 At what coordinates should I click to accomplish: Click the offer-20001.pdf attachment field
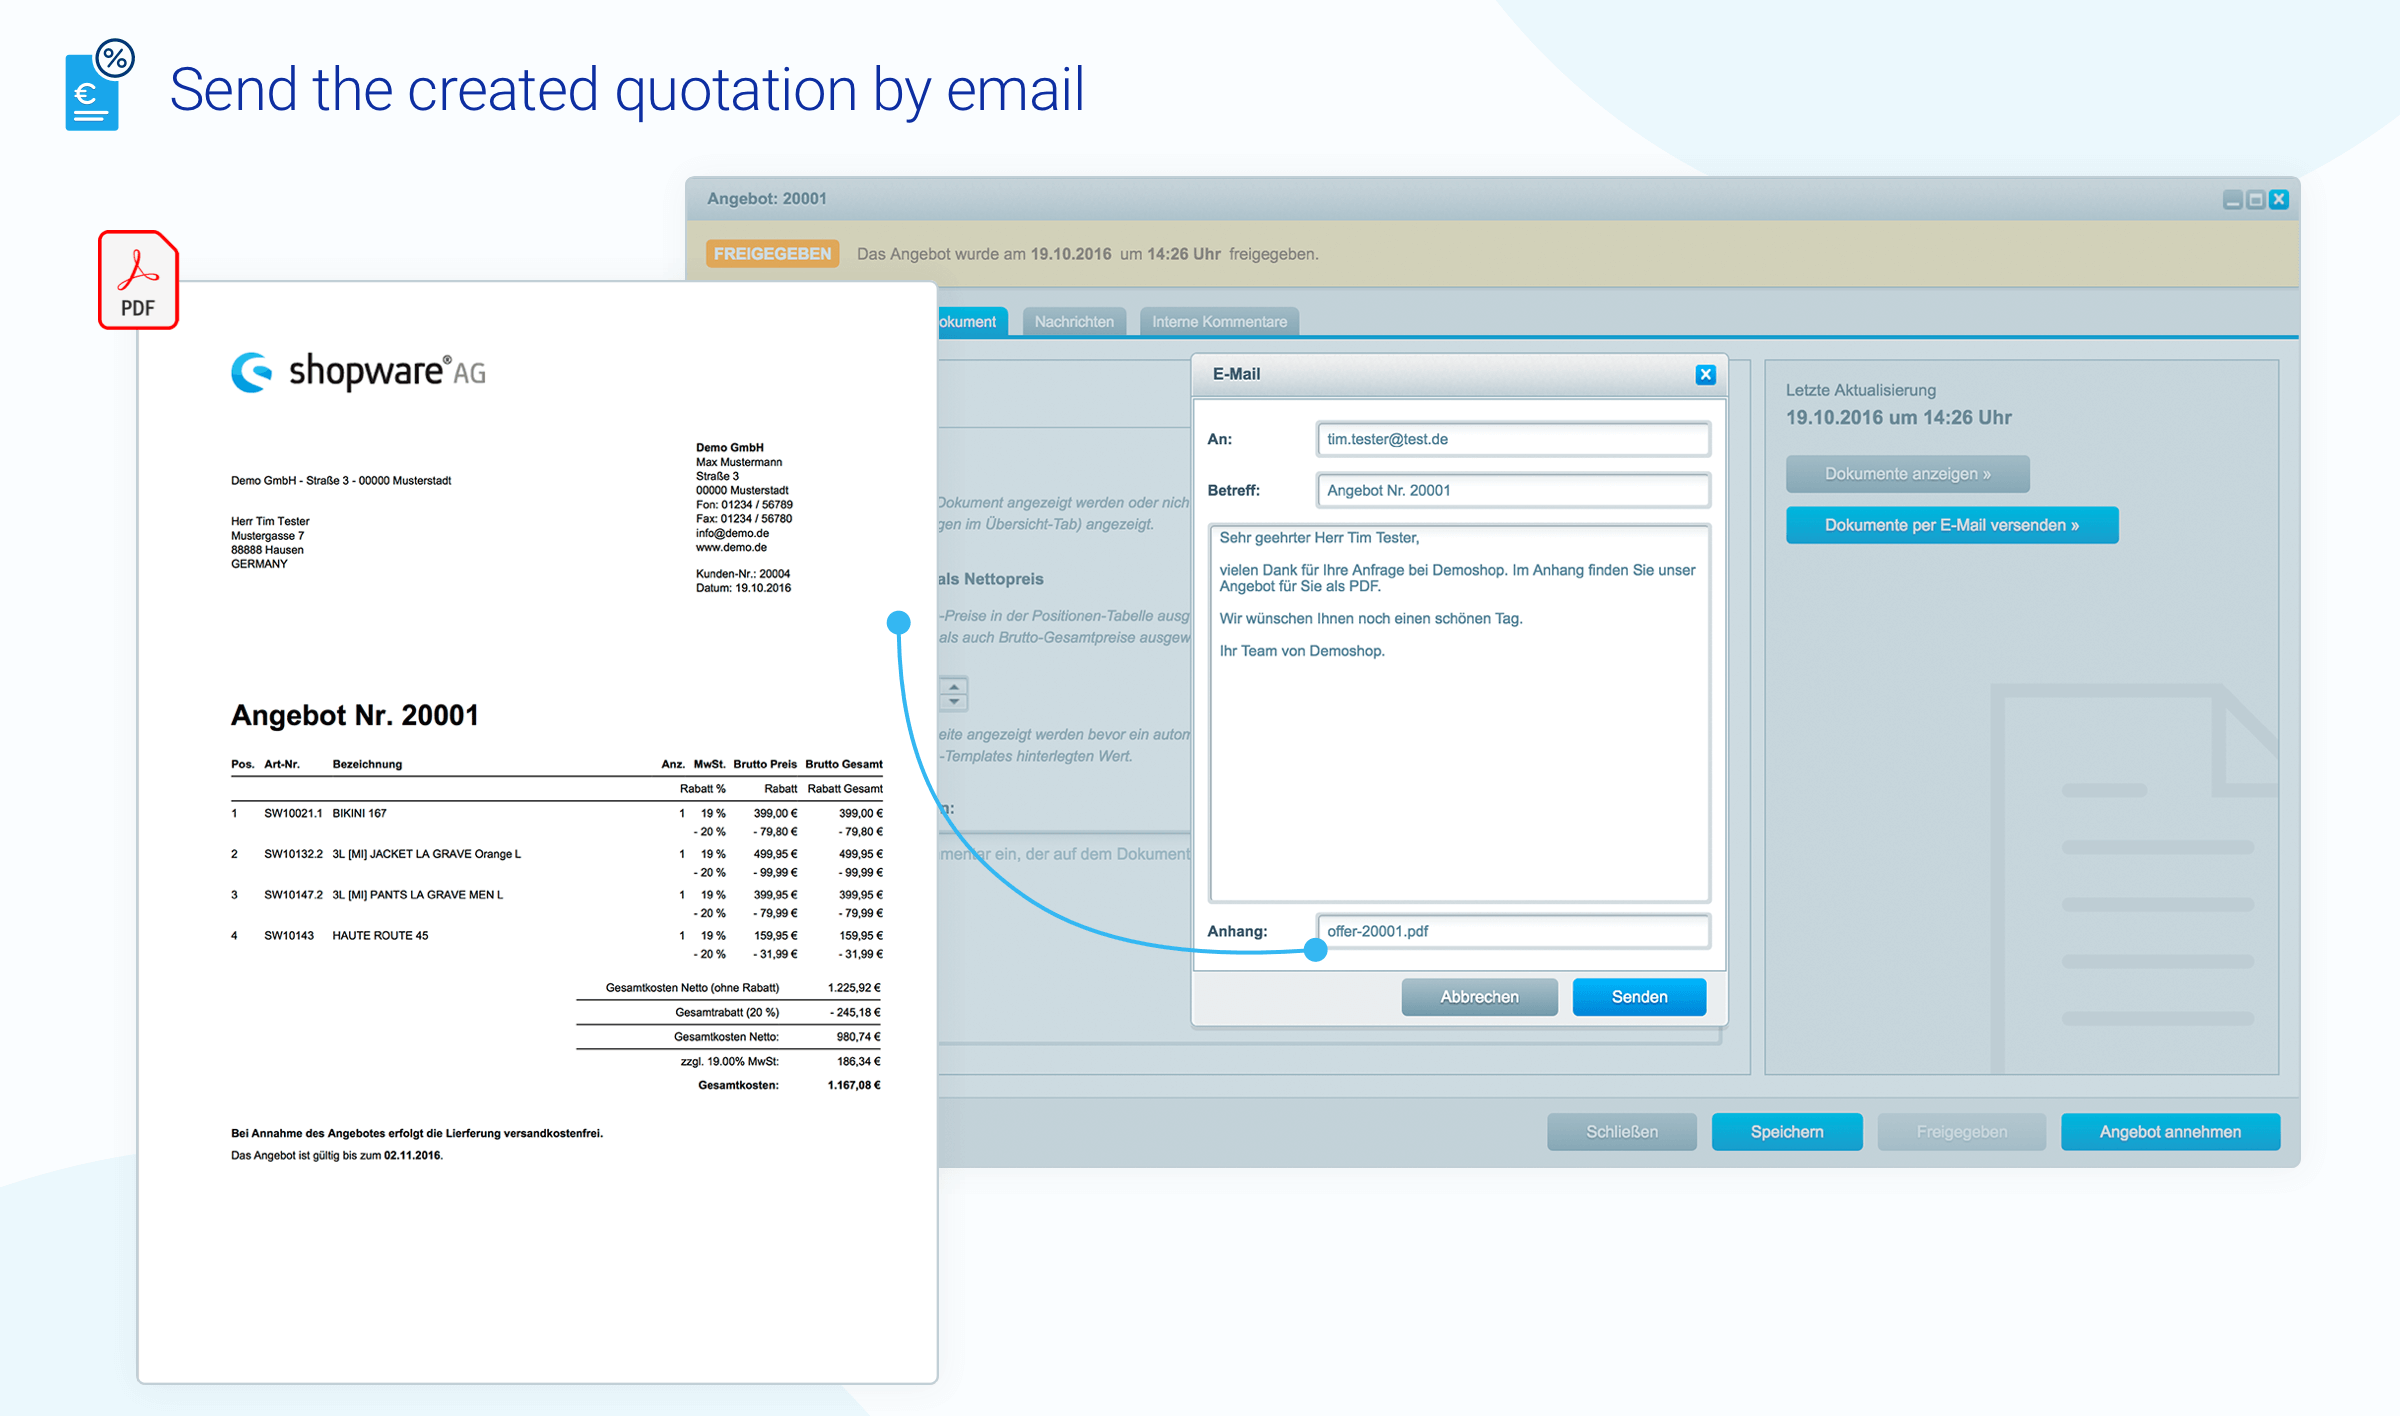point(1510,932)
